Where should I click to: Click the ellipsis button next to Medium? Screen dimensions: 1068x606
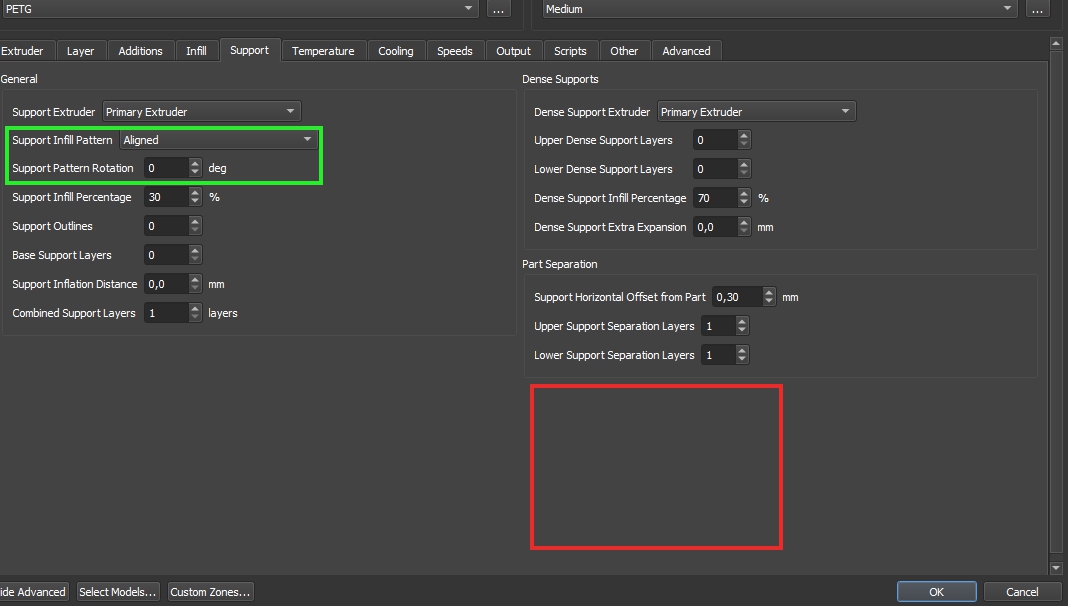pos(1038,9)
